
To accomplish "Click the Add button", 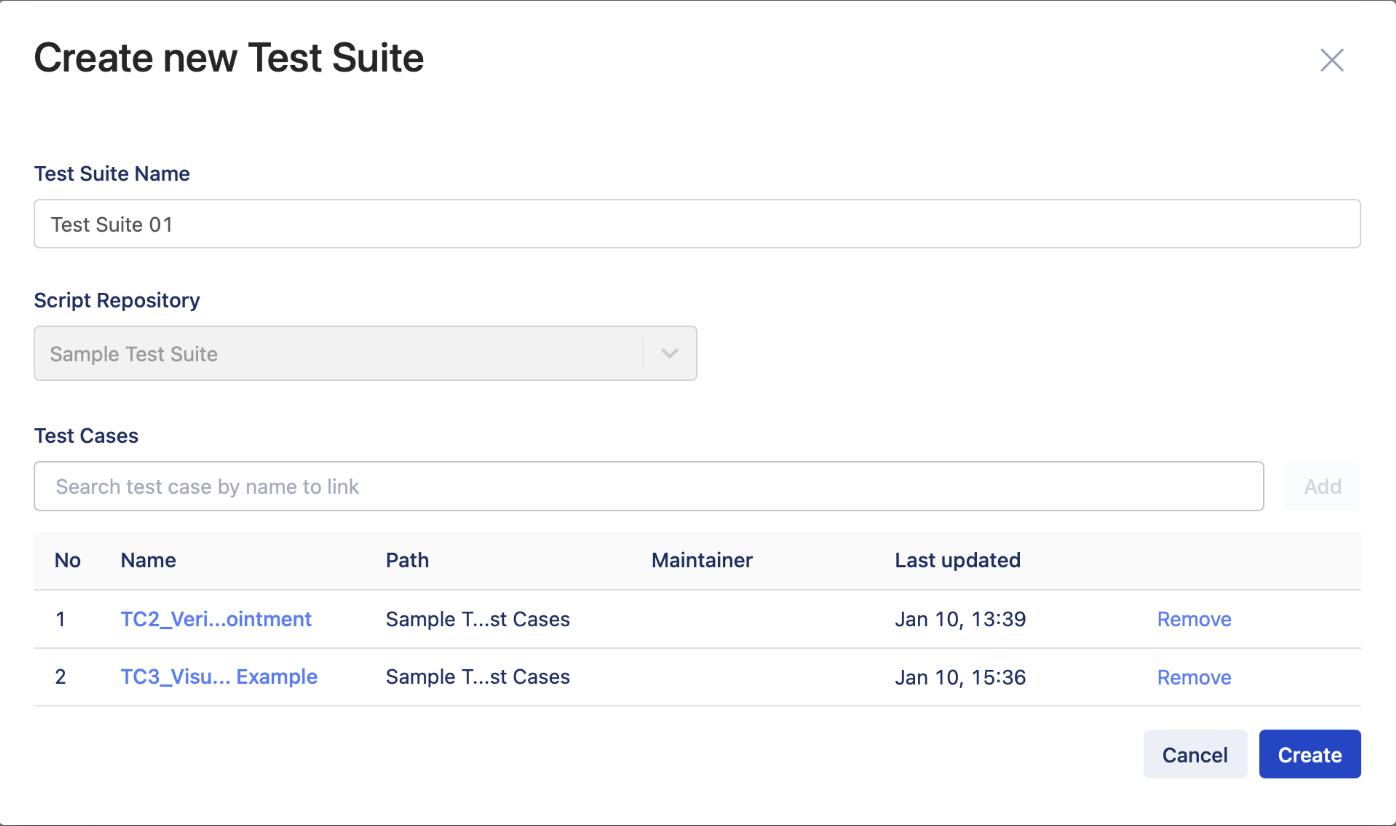I will tap(1322, 486).
